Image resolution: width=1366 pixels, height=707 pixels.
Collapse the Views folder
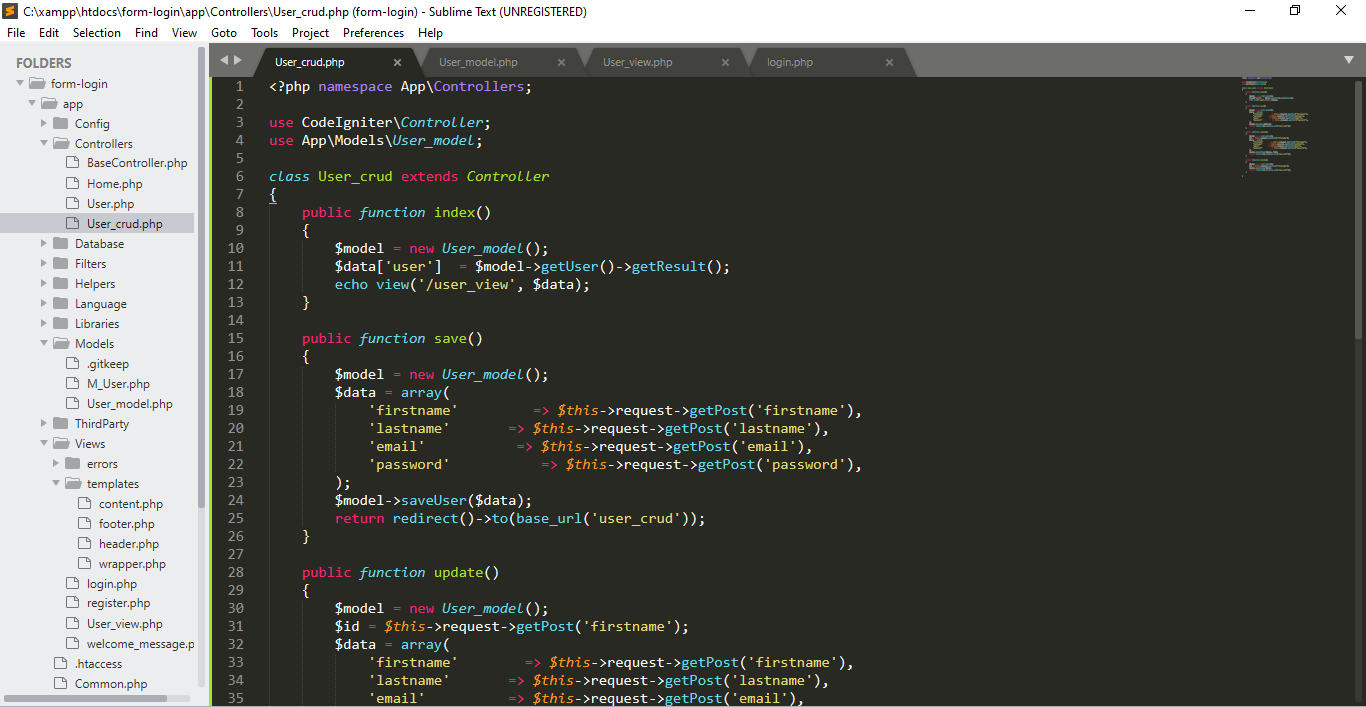pyautogui.click(x=44, y=444)
